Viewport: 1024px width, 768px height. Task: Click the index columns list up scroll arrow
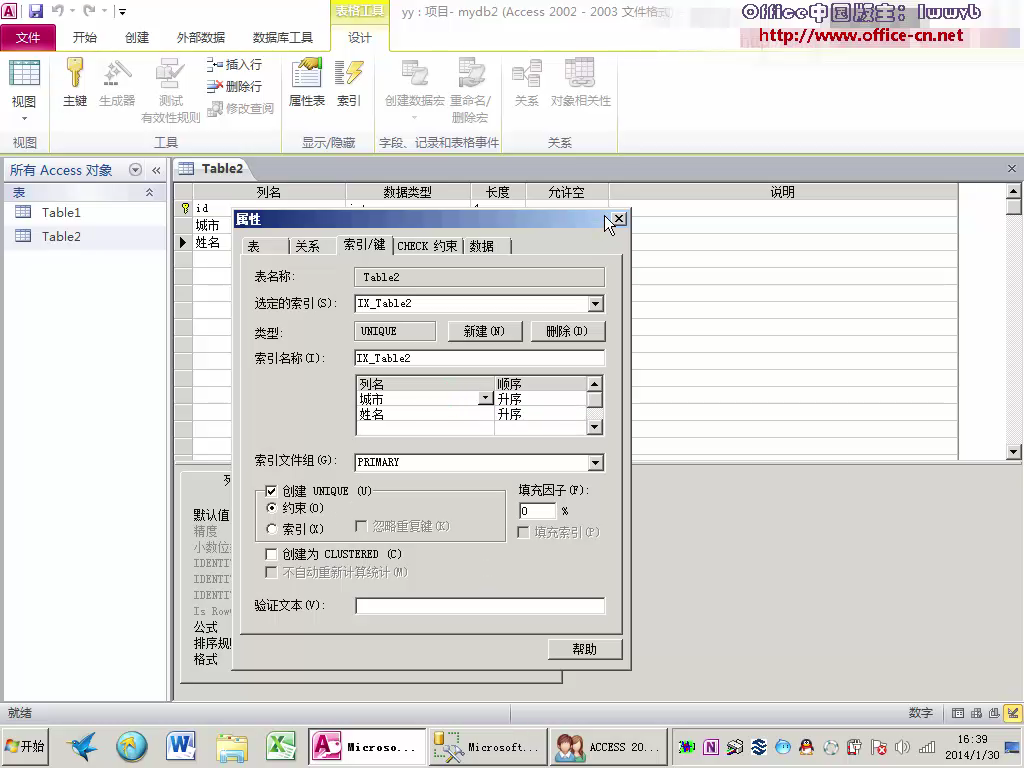(x=594, y=383)
